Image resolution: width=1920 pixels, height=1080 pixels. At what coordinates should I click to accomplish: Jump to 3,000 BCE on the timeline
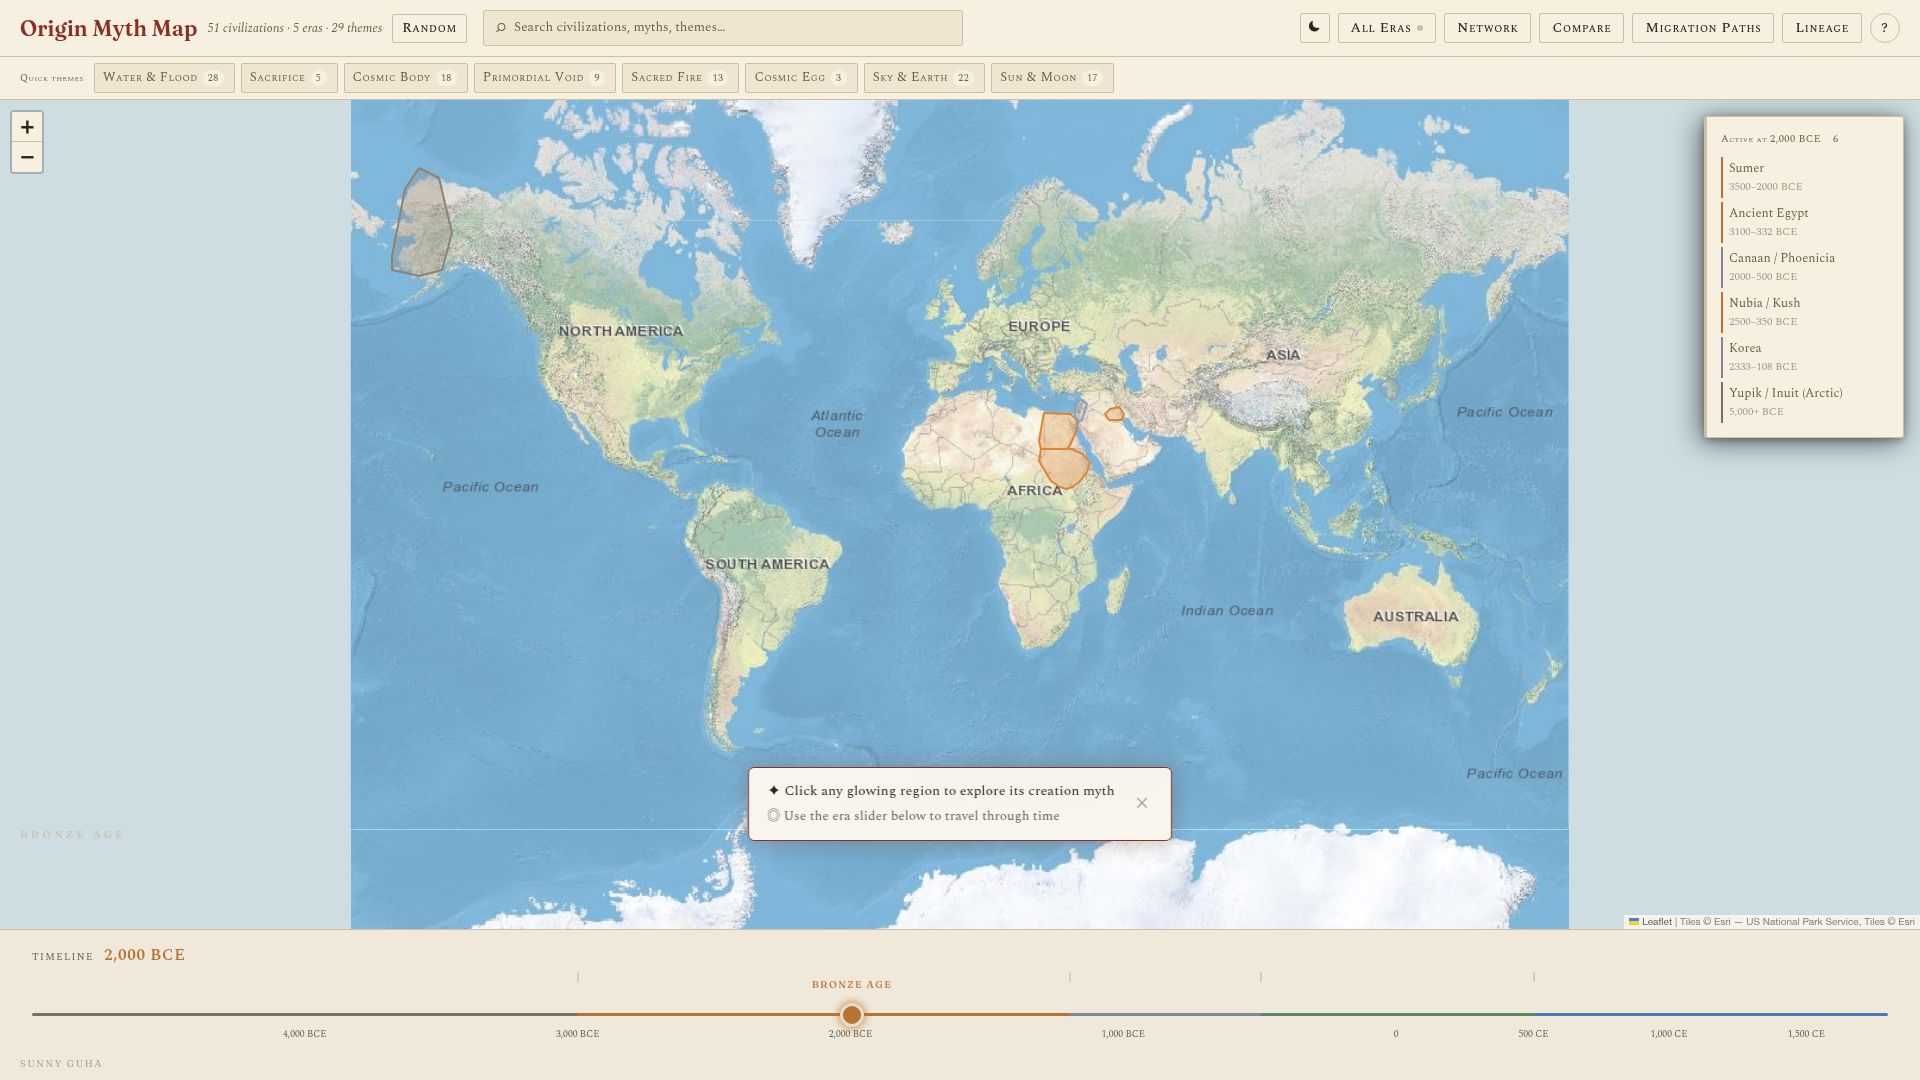(x=578, y=1034)
